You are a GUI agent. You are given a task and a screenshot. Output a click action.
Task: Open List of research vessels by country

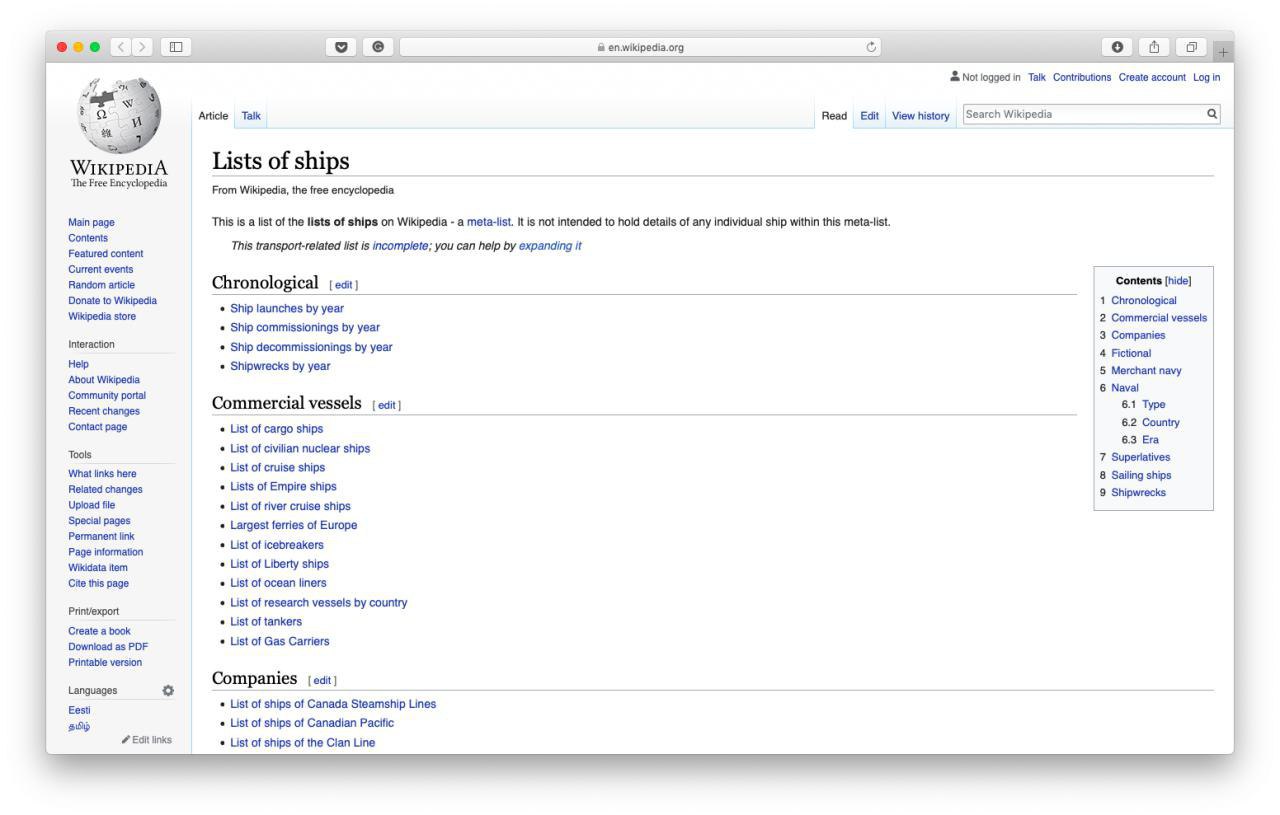point(319,603)
